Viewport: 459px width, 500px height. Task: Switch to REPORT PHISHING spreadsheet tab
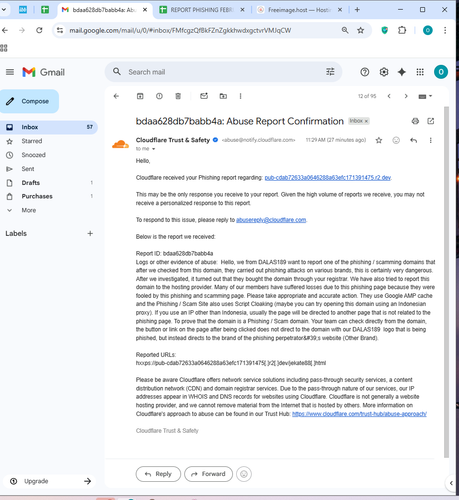pos(202,10)
